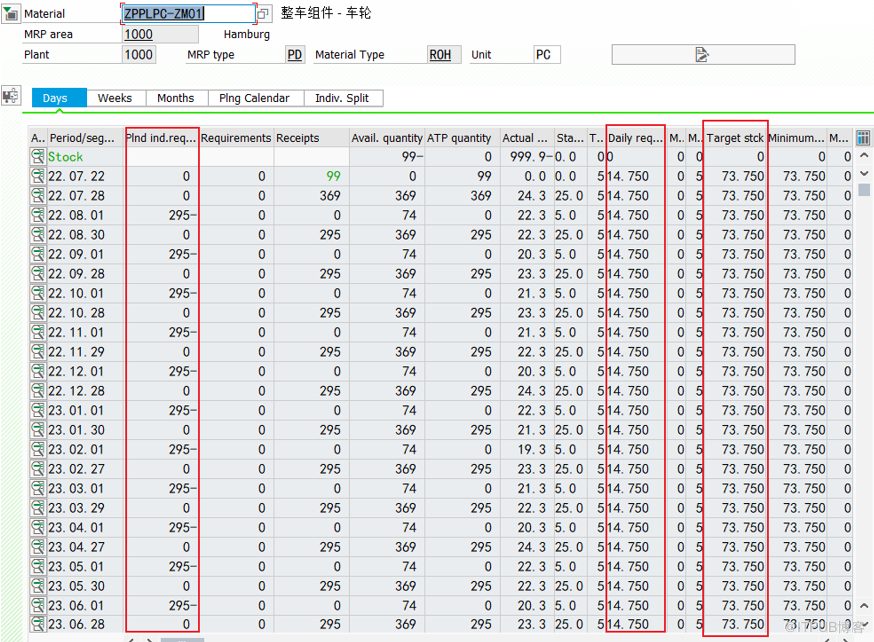Open details icon for the 23.06.28 row
The width and height of the screenshot is (874, 642).
click(x=38, y=625)
